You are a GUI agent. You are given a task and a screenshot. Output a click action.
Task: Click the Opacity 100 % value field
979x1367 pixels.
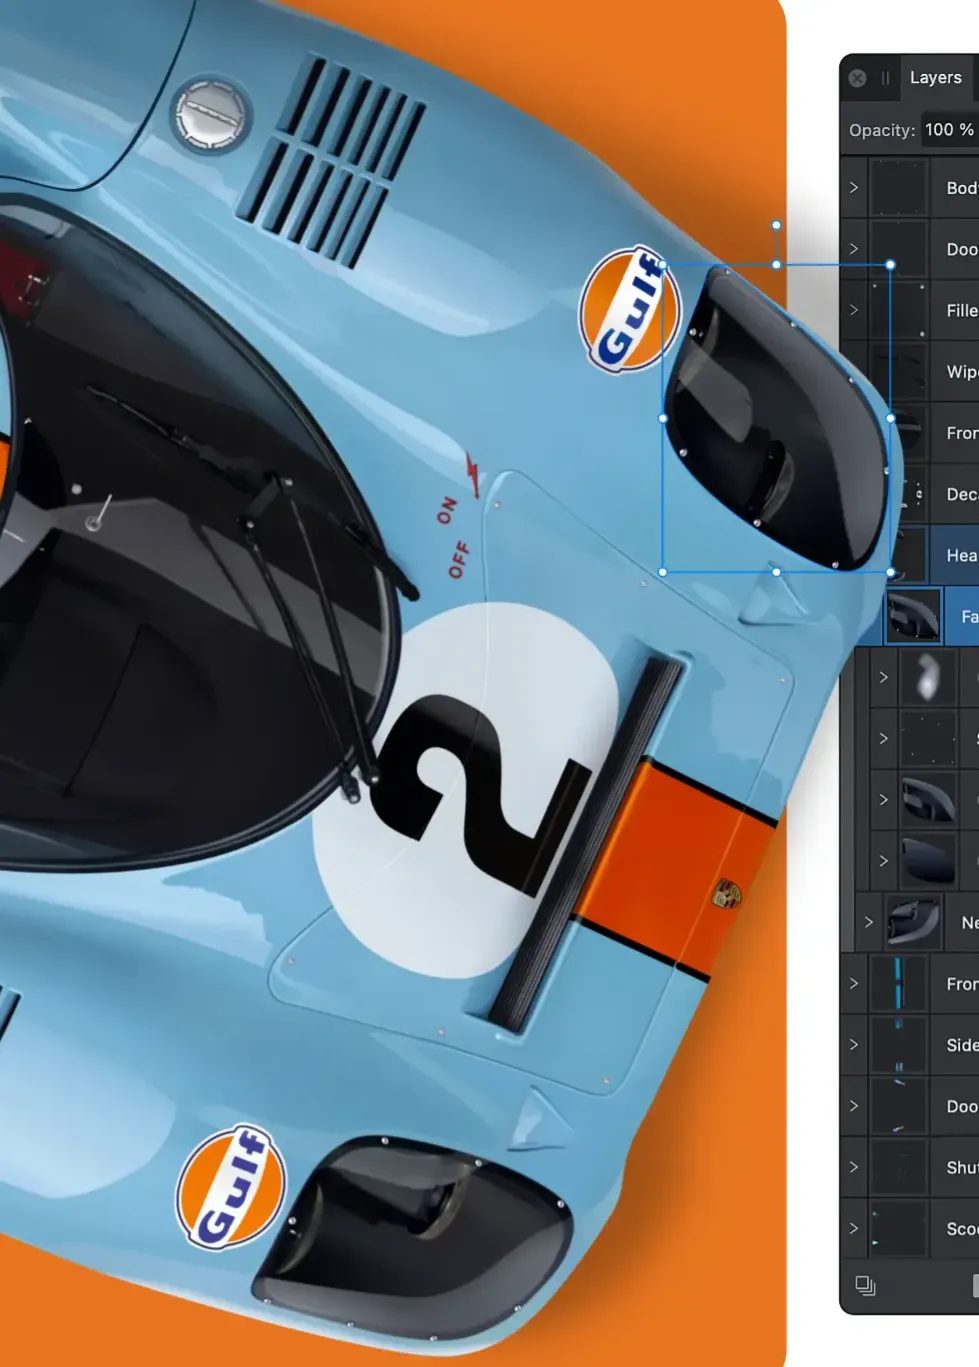coord(948,130)
